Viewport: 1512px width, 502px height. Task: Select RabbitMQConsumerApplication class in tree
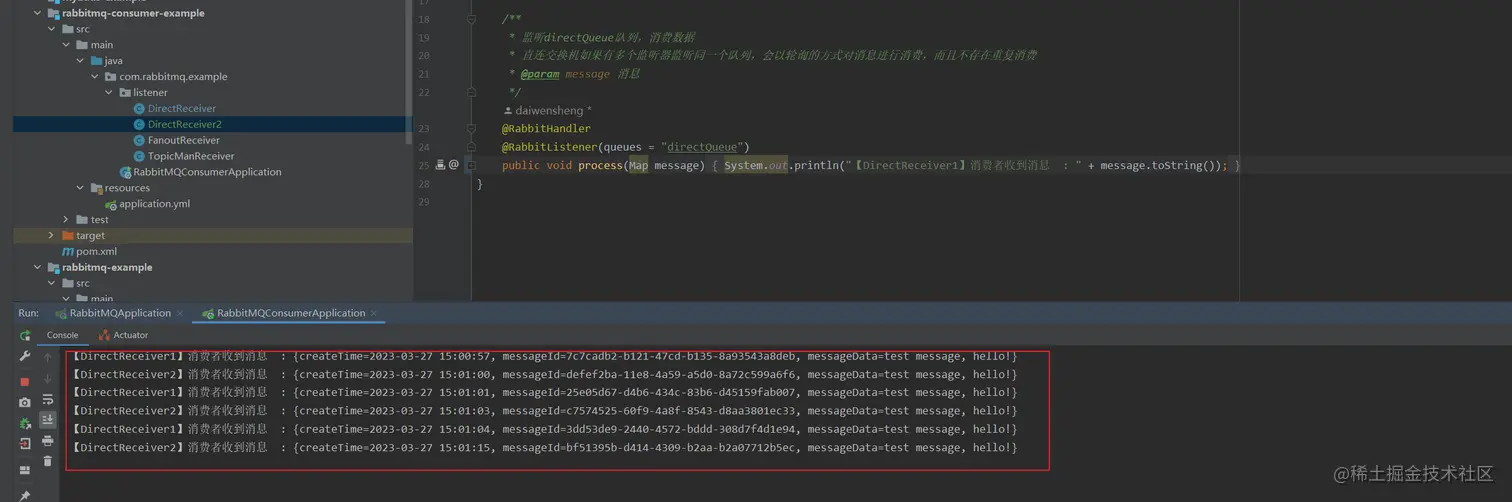207,172
